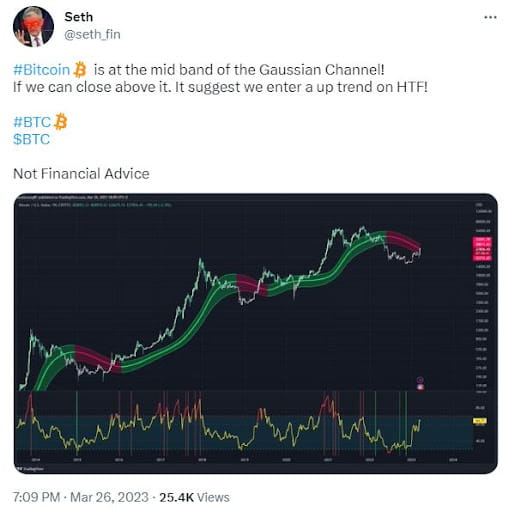Click the yellow oscillator value label
Screen dimensions: 509x512
point(480,421)
